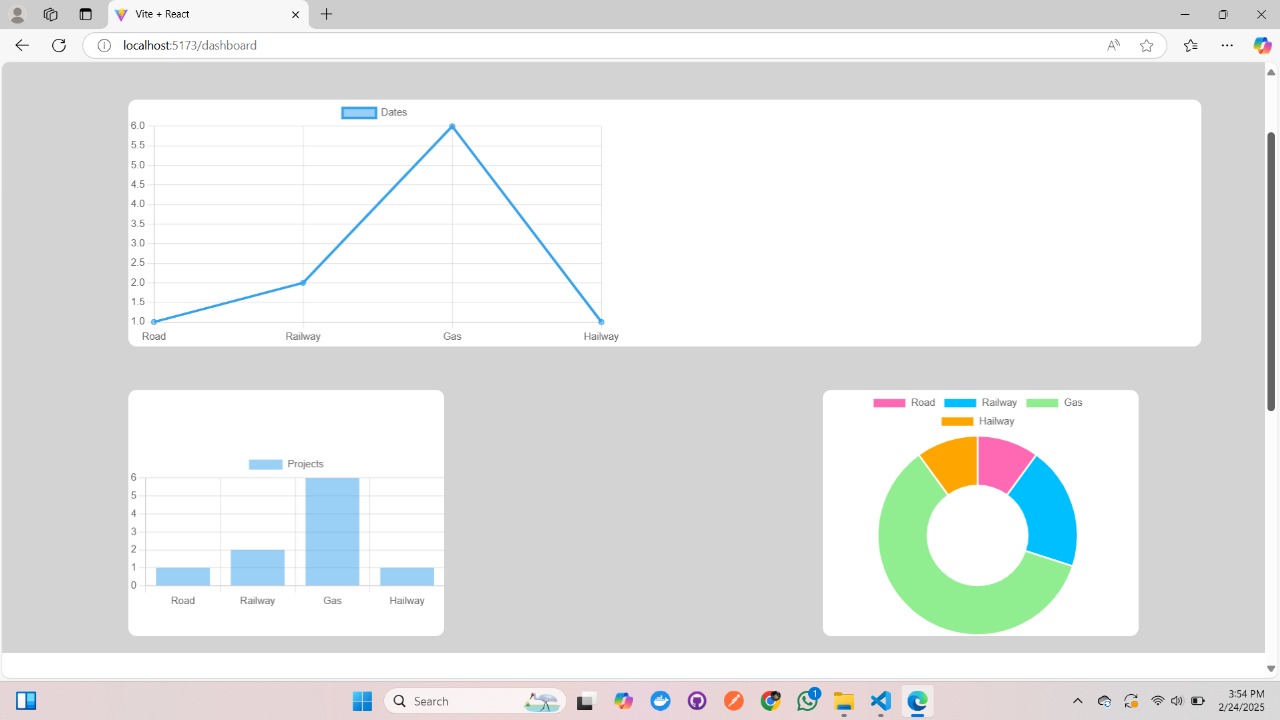The height and width of the screenshot is (720, 1280).
Task: View site information icon in address bar
Action: pos(104,45)
